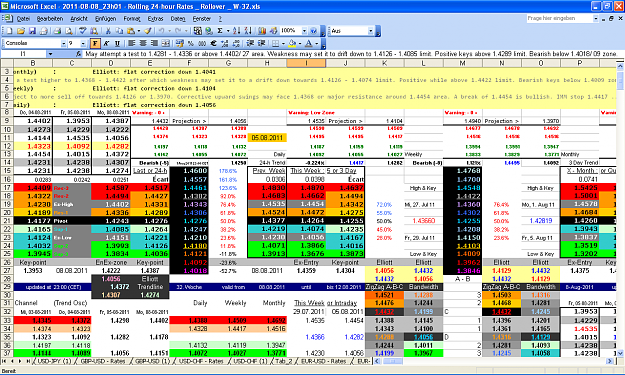
Task: Decrease cell indent
Action: pyautogui.click(x=250, y=43)
